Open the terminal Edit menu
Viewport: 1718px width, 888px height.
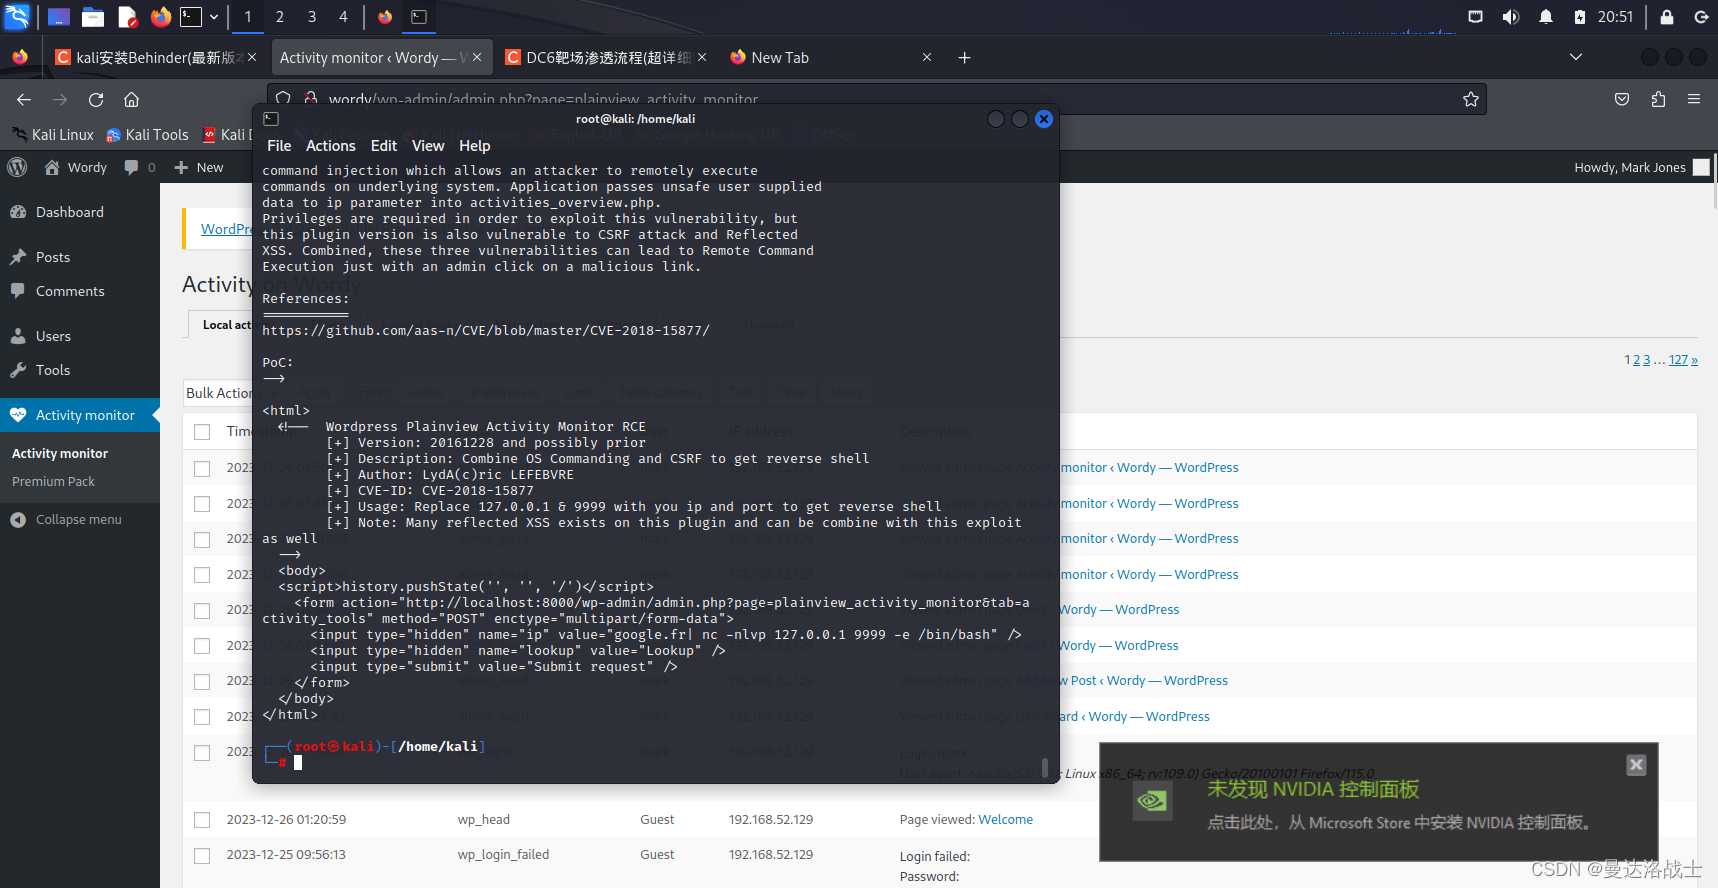click(384, 146)
